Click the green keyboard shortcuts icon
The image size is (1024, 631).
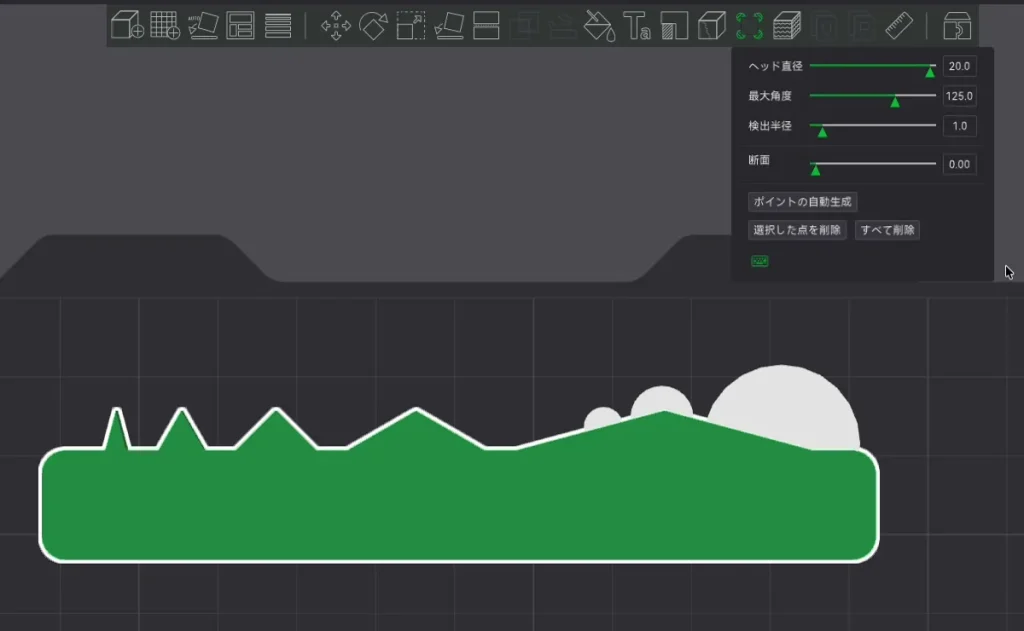[x=760, y=261]
